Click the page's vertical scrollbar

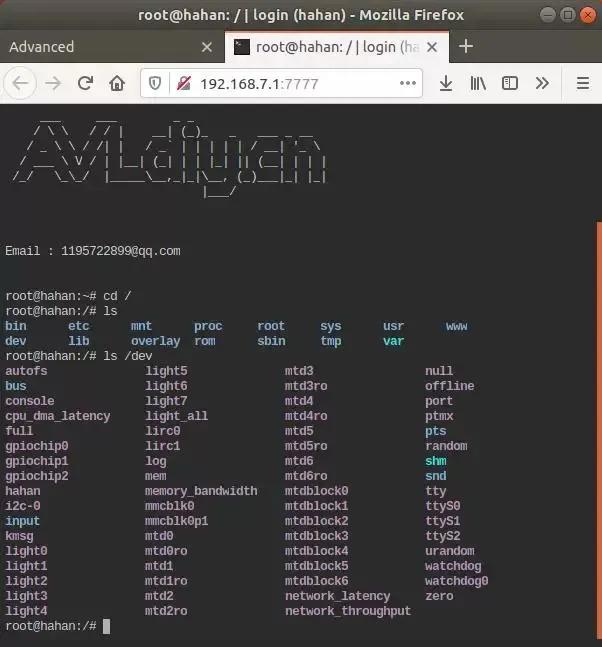click(597, 400)
